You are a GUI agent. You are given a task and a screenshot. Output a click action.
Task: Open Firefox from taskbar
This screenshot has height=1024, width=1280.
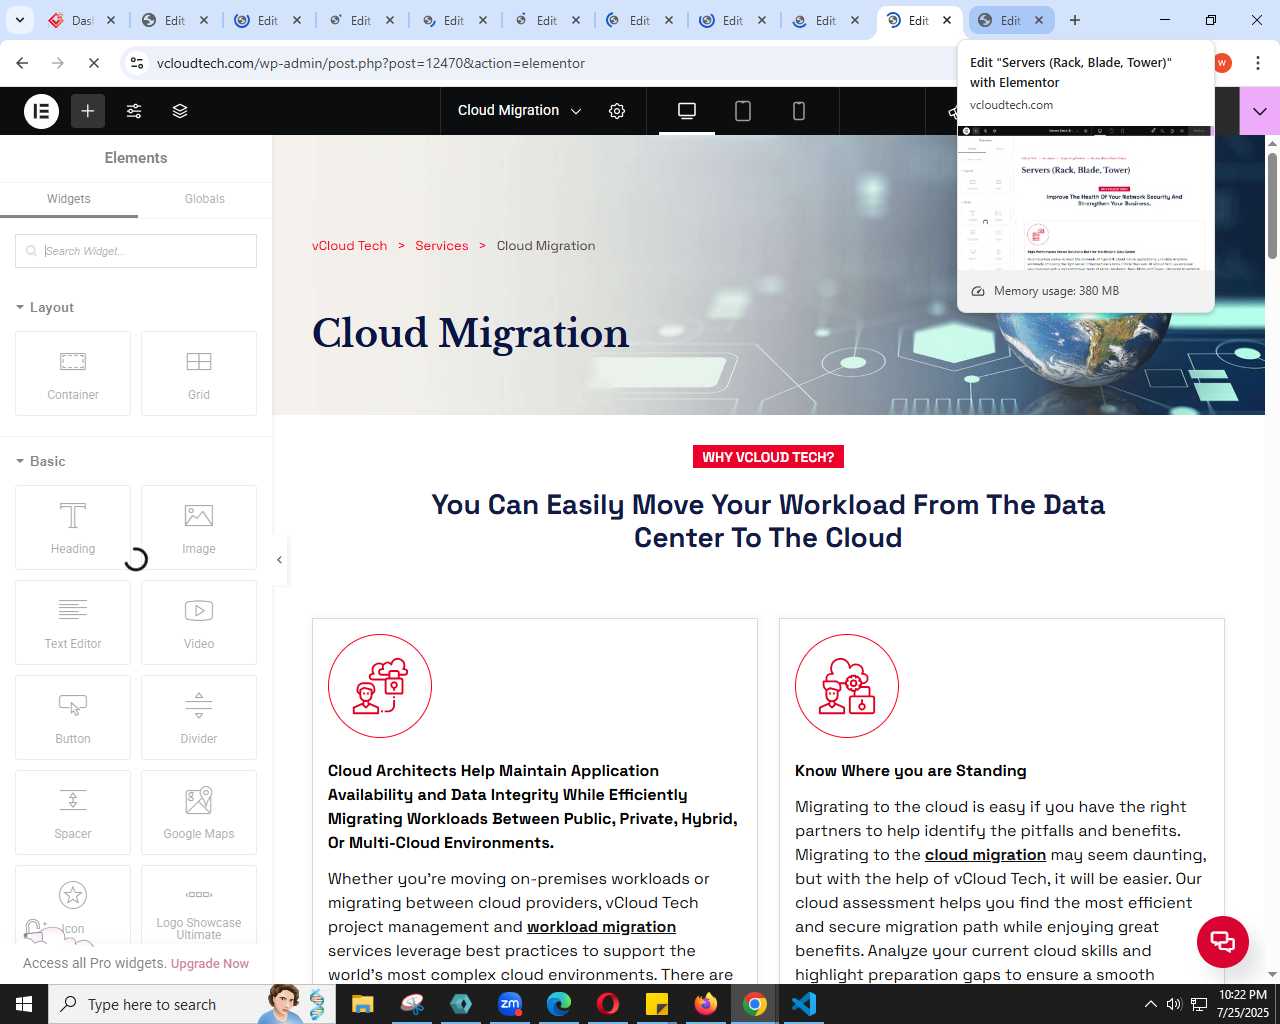click(x=706, y=1004)
